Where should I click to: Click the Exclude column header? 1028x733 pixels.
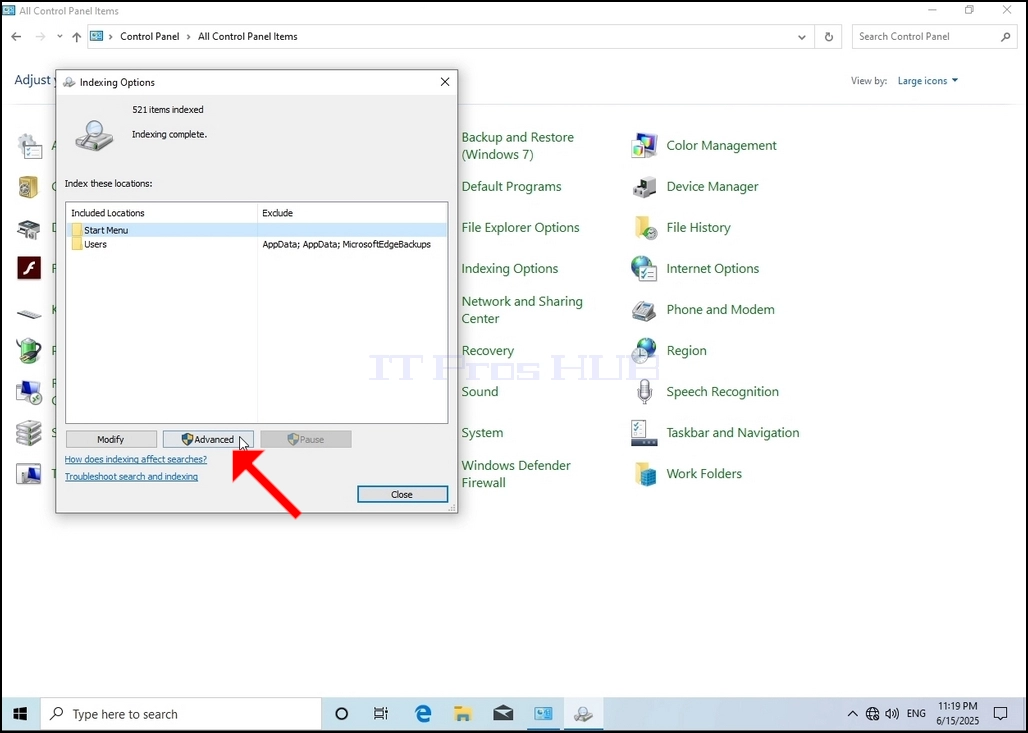tap(352, 213)
